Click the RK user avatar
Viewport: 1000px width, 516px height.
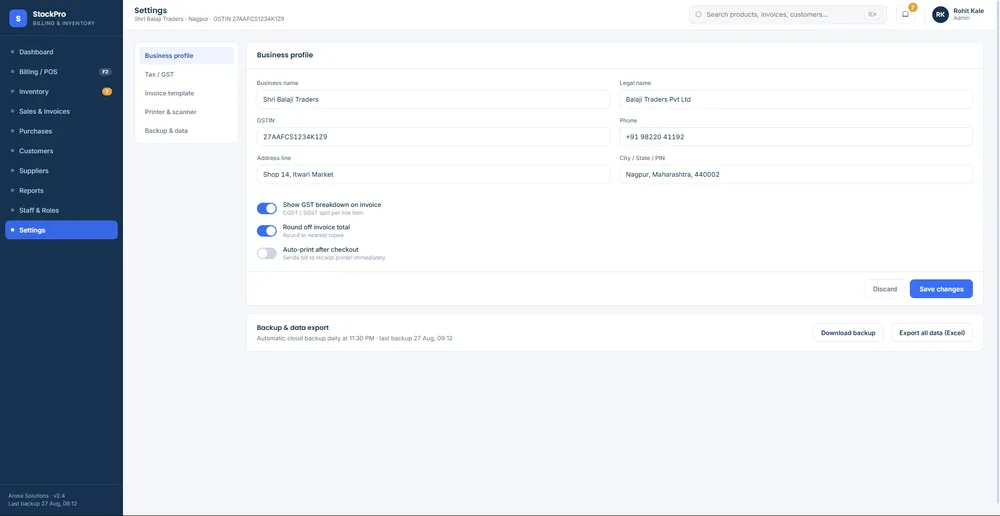point(940,14)
